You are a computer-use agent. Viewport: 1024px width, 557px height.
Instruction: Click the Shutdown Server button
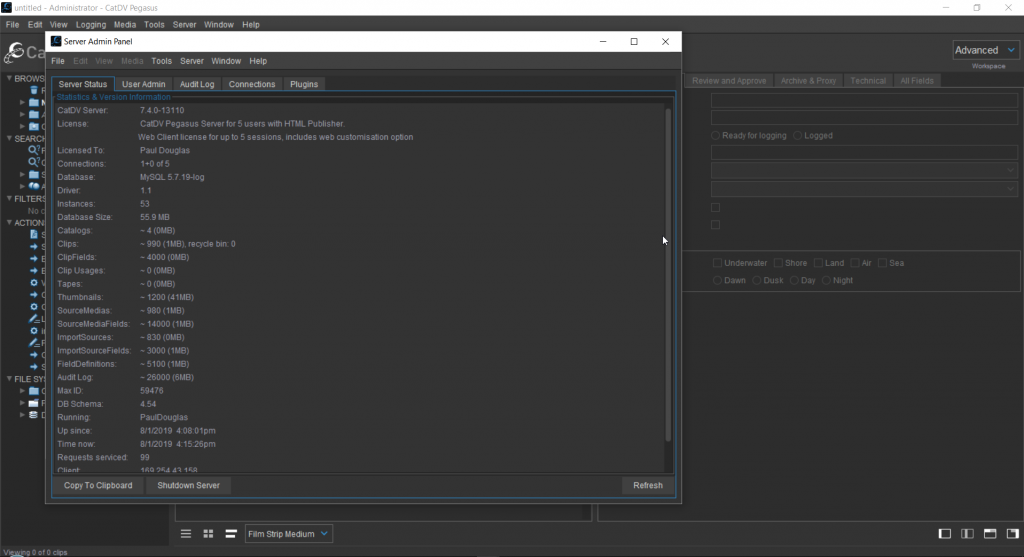point(189,485)
